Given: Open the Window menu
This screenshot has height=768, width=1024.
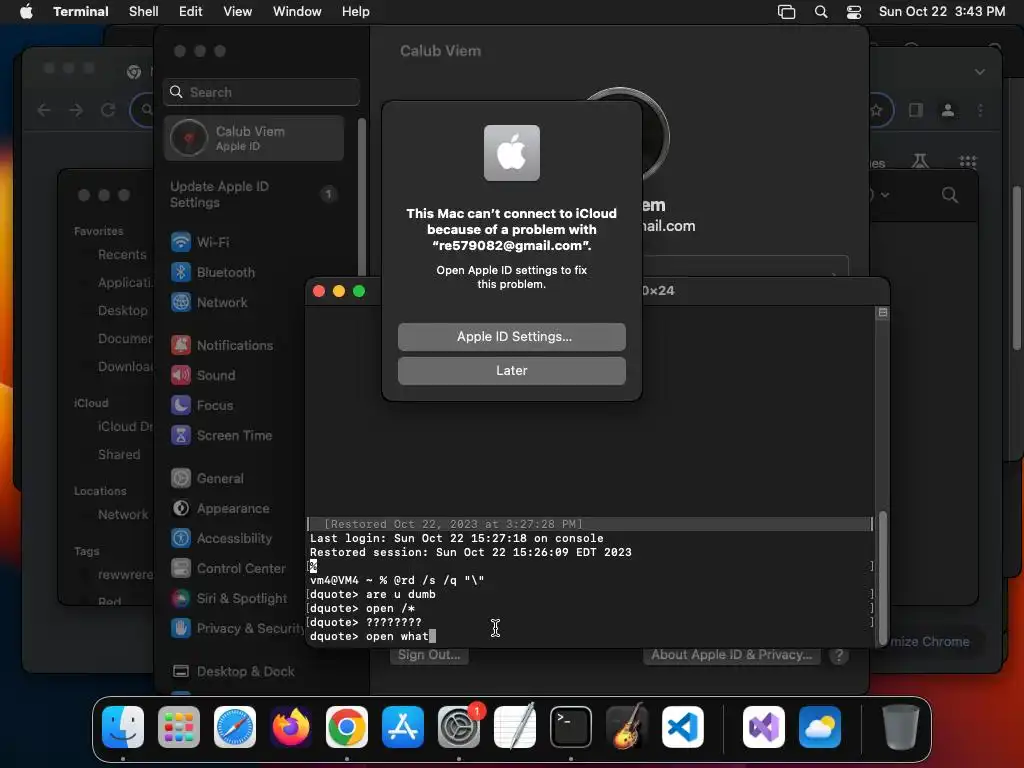Looking at the screenshot, I should (x=297, y=12).
